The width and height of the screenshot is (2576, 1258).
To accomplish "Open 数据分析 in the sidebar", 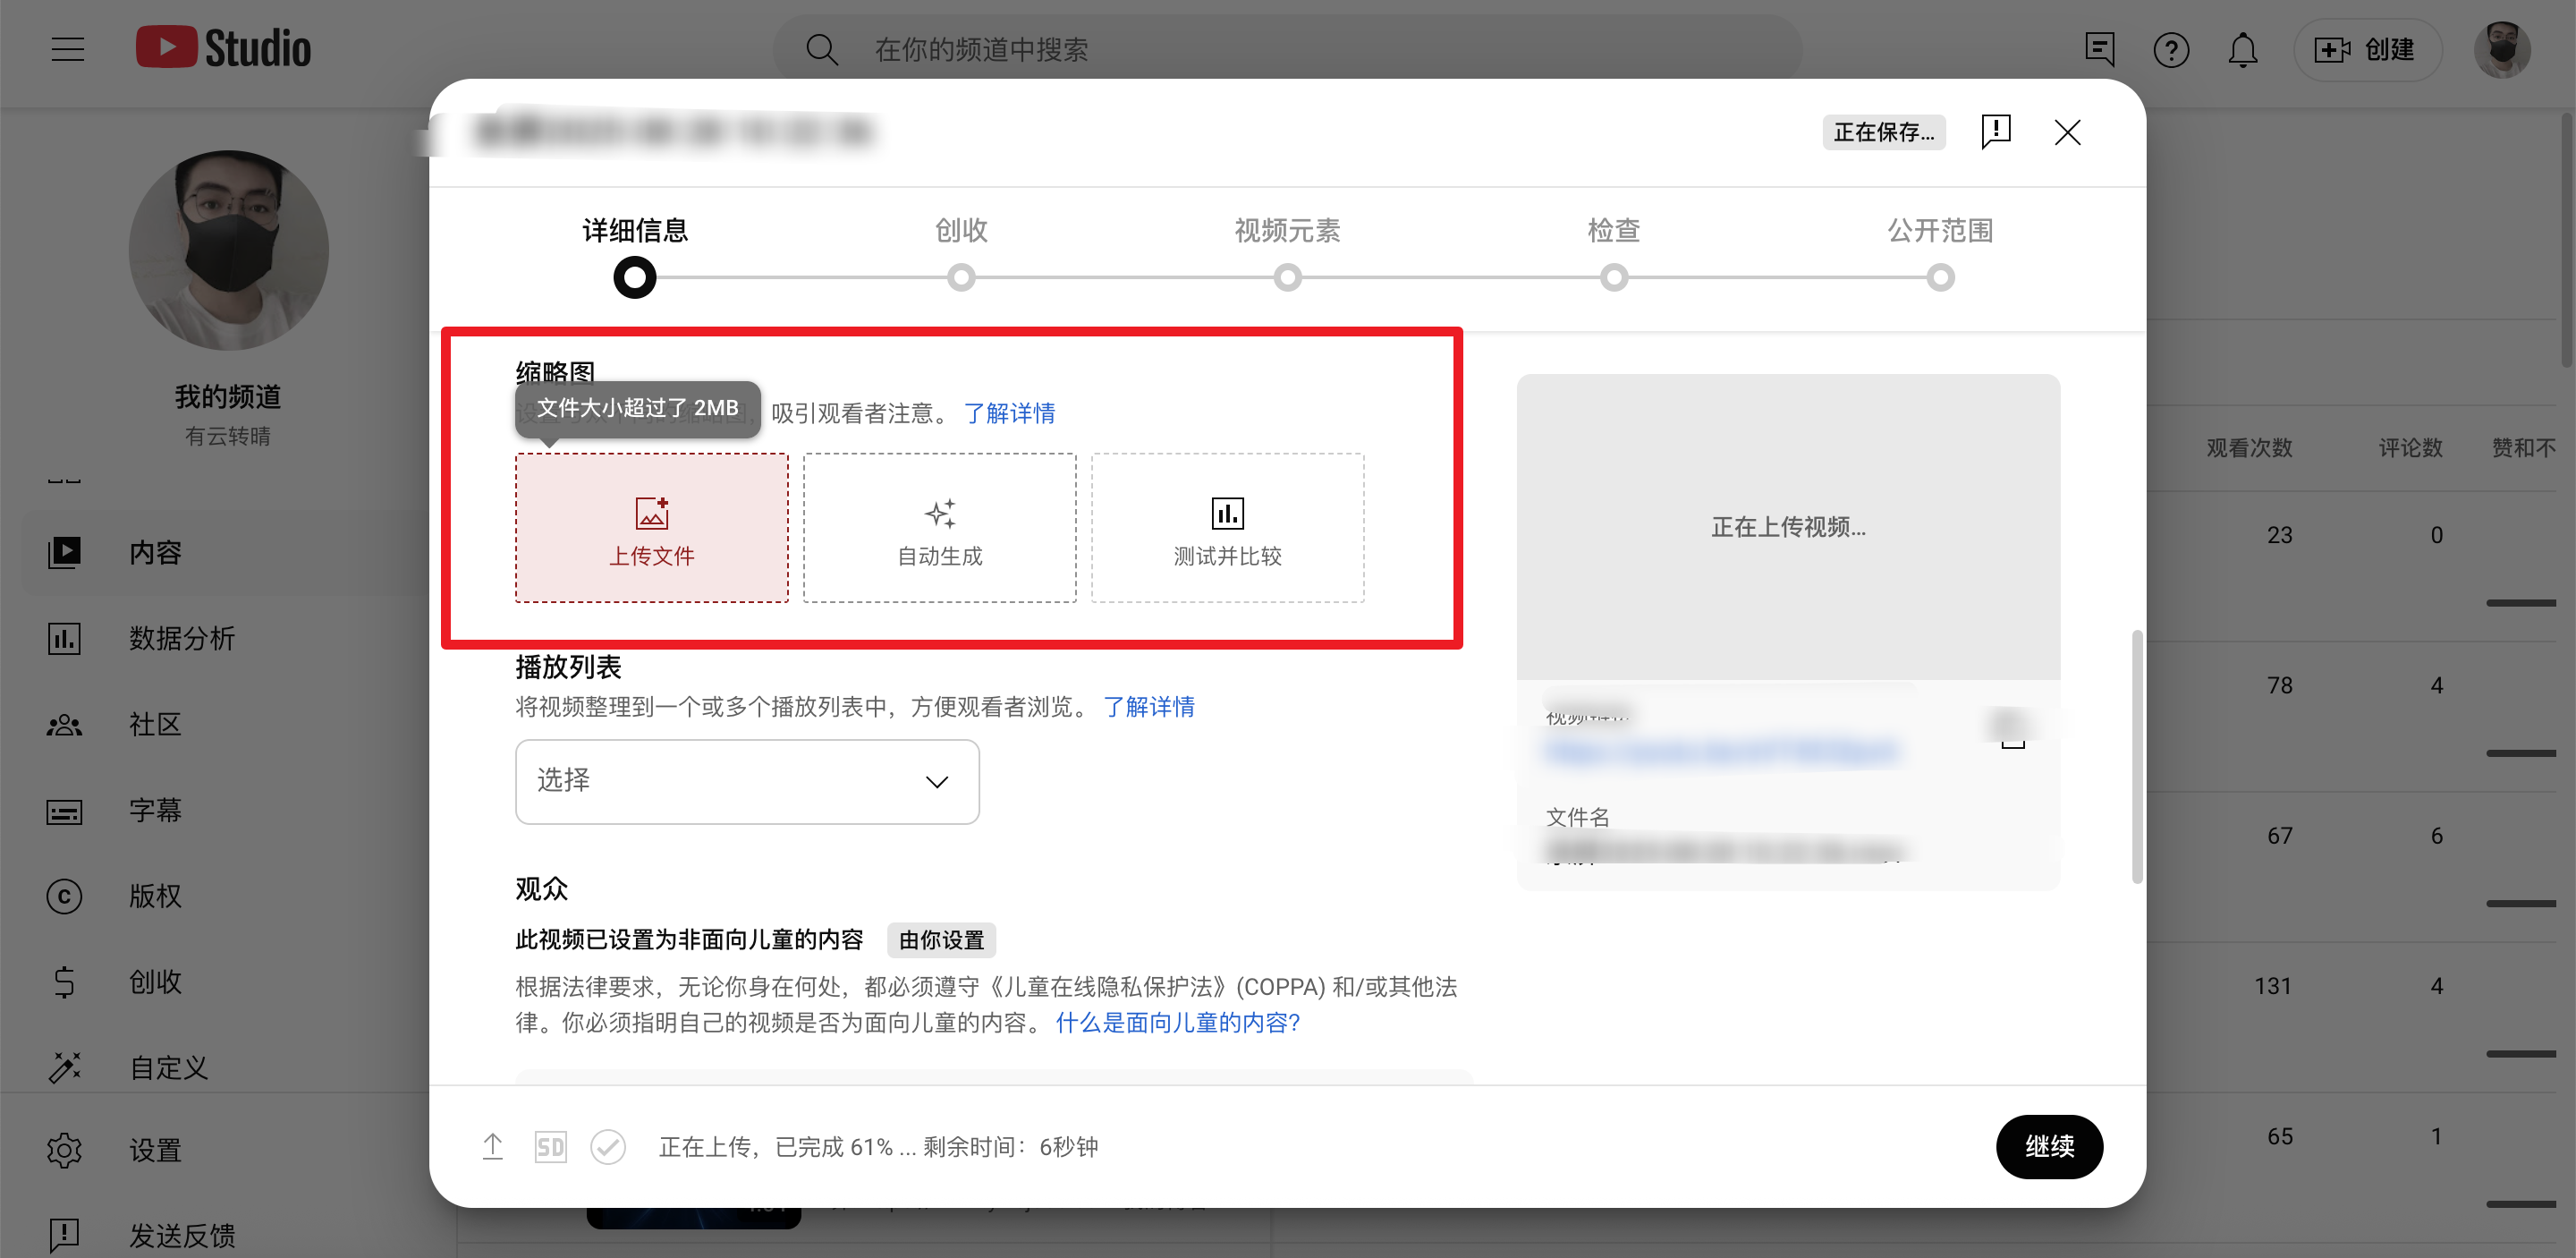I will pos(181,638).
